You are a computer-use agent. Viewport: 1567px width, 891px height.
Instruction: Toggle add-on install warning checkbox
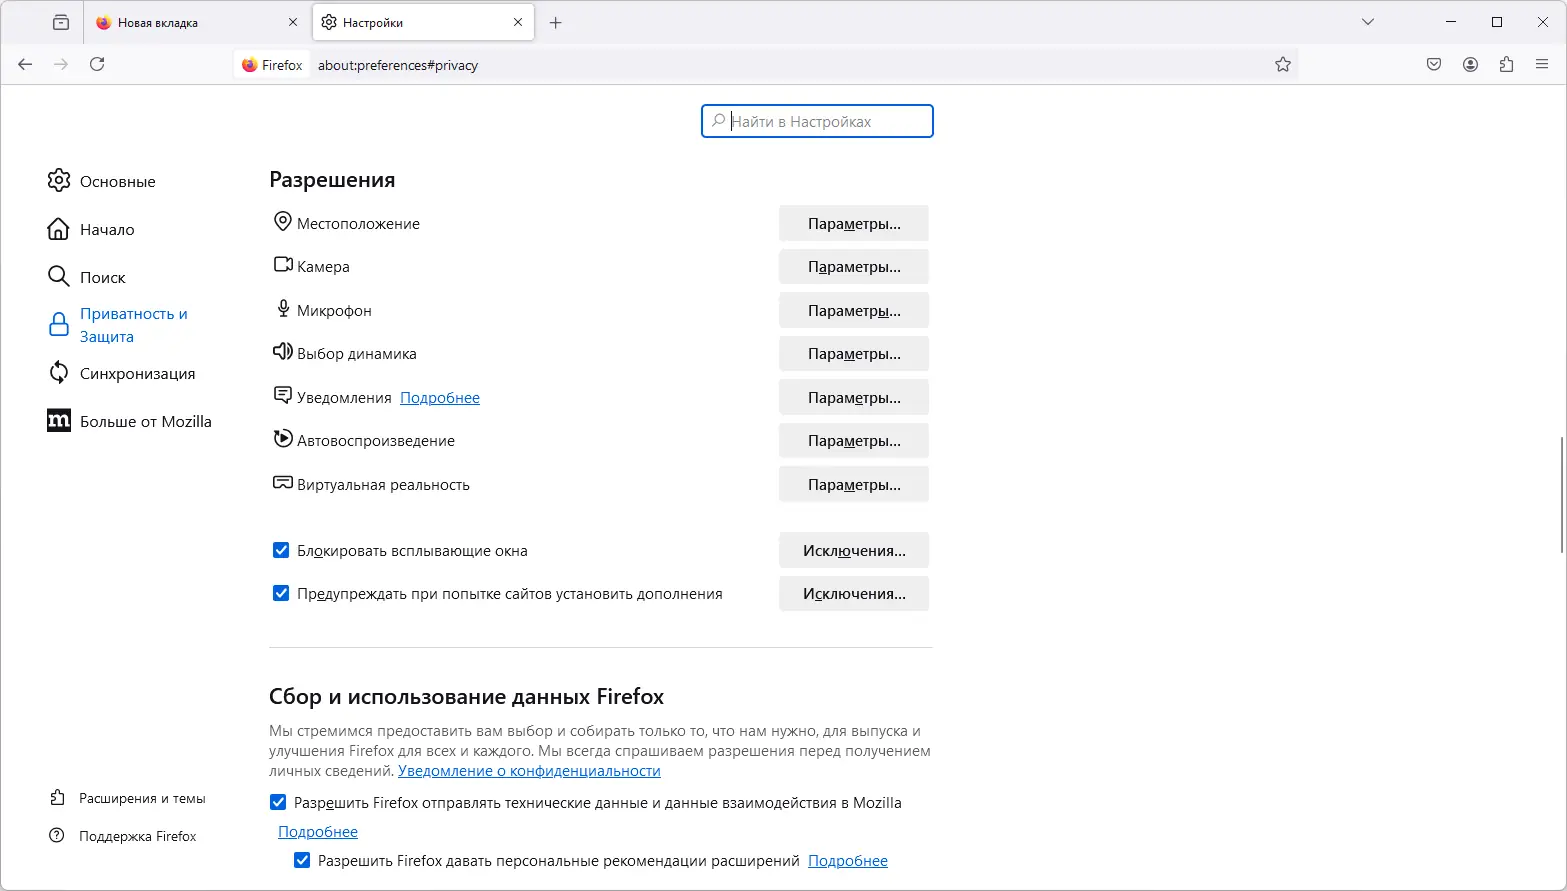pos(281,593)
